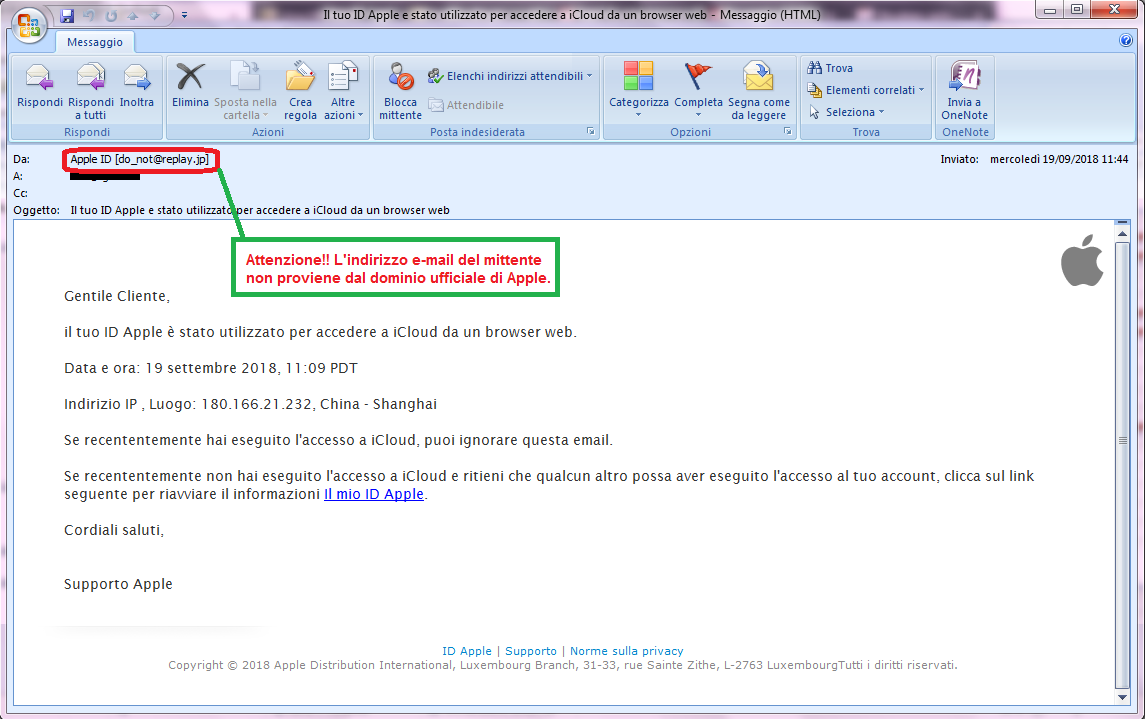1147x719 pixels.
Task: Open the Messaggio ribbon tab
Action: (95, 42)
